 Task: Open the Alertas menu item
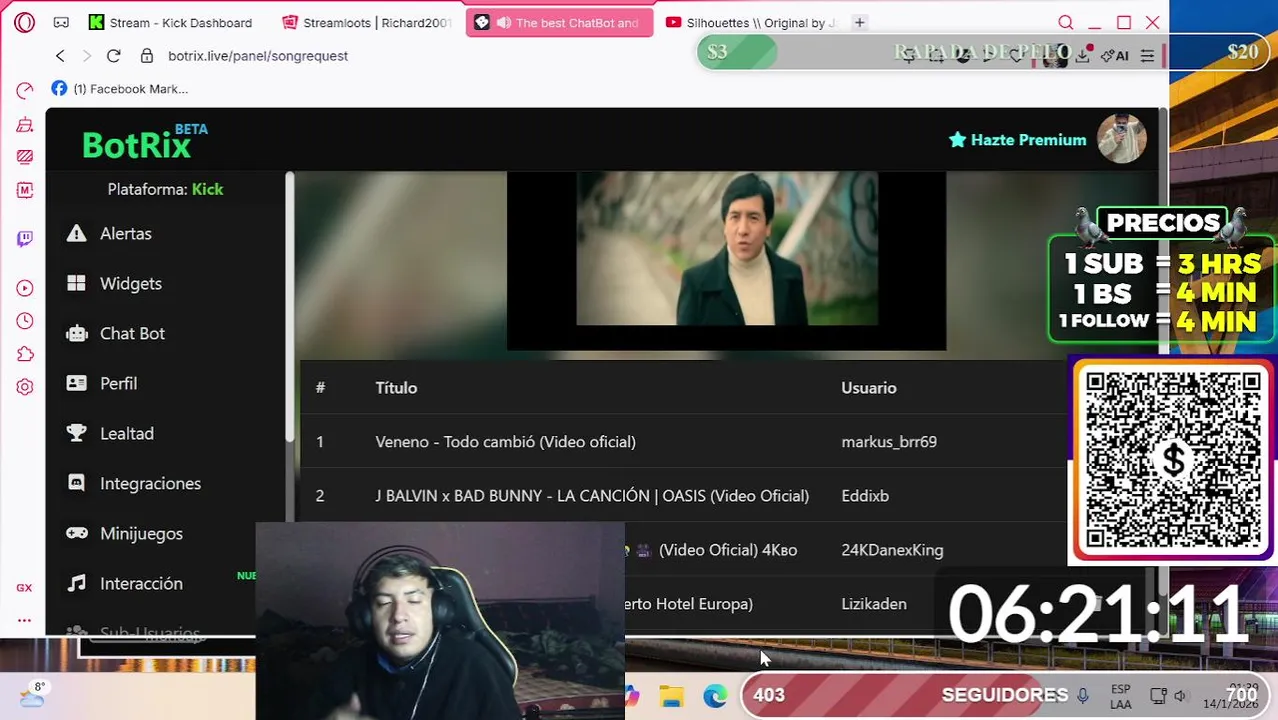tap(126, 233)
